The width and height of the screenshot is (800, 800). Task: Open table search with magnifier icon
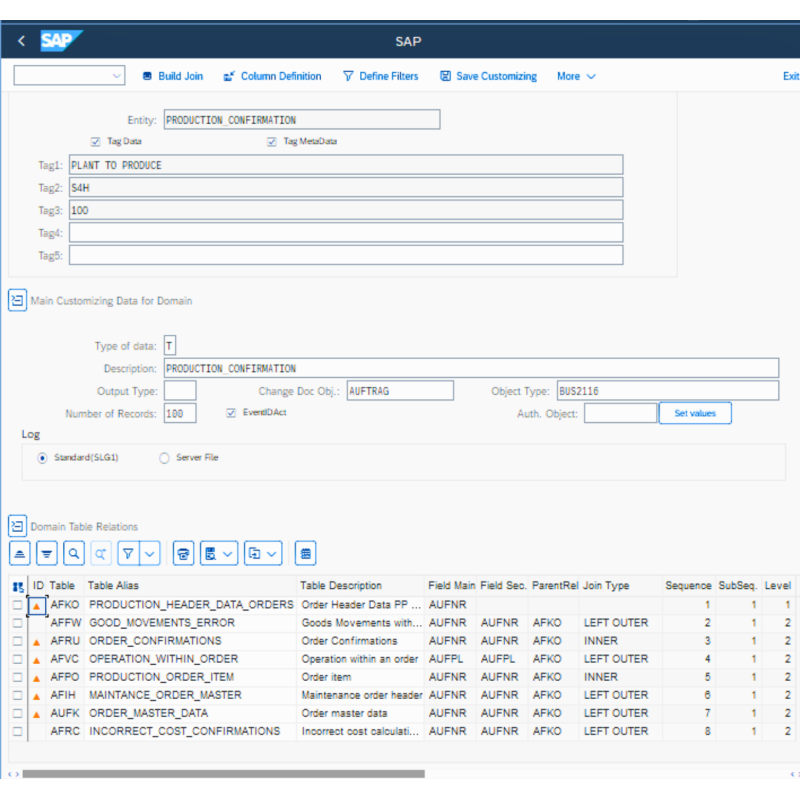pos(74,553)
